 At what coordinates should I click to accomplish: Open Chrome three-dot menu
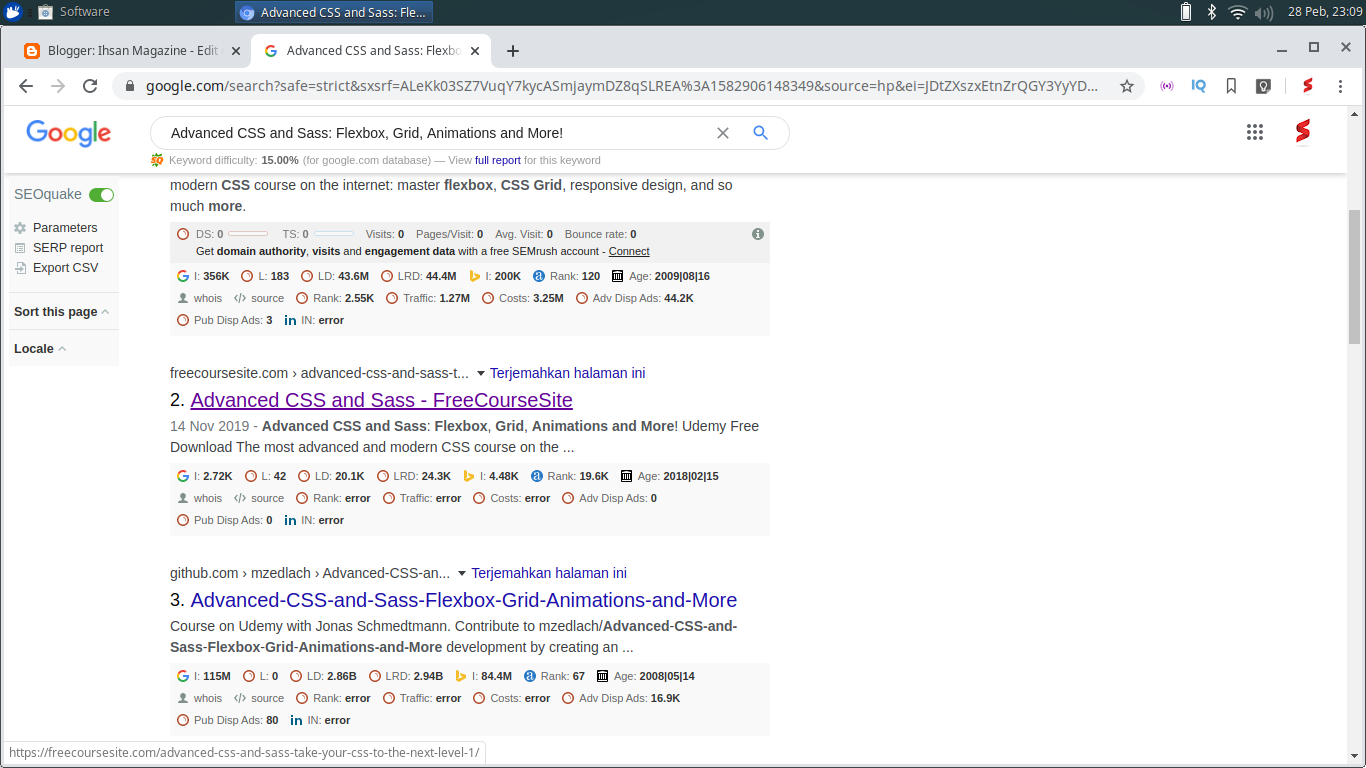click(1340, 86)
